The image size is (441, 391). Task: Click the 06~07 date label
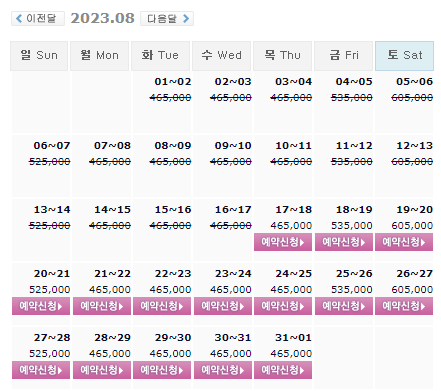click(x=52, y=146)
